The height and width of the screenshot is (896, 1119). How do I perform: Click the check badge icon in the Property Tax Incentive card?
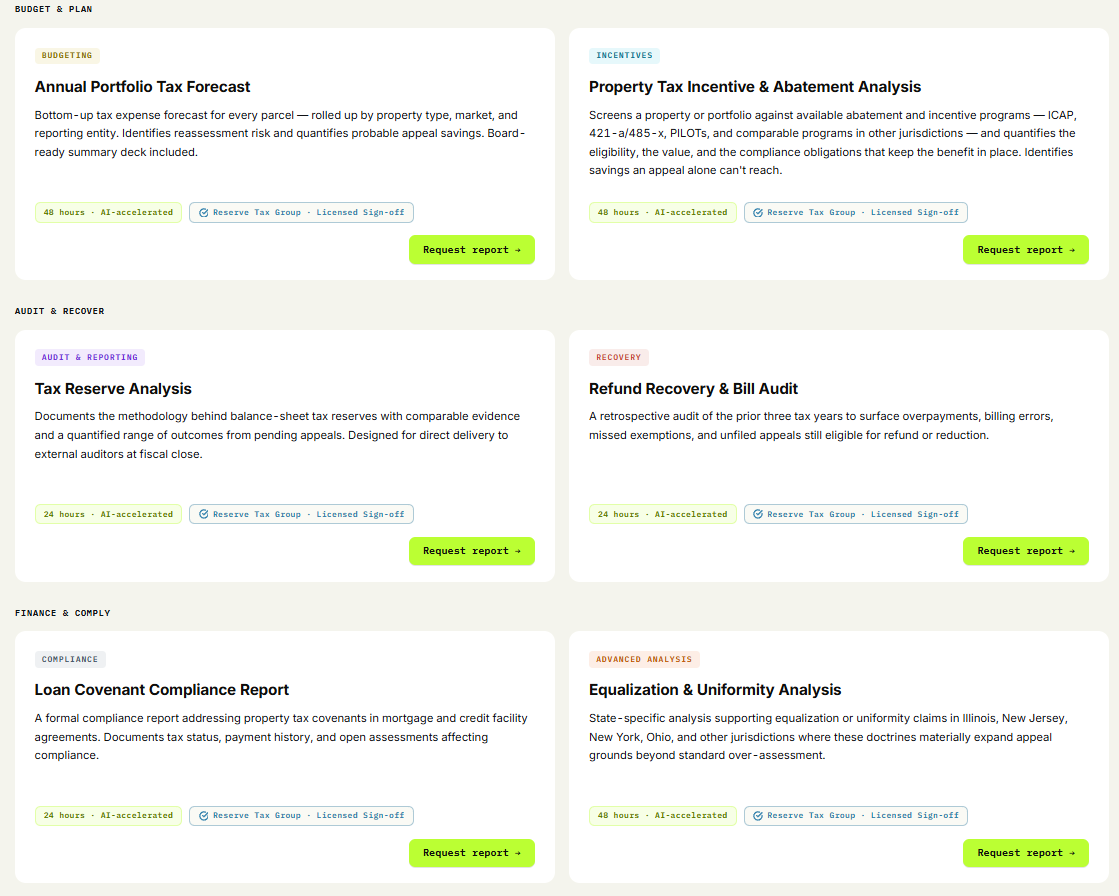pyautogui.click(x=758, y=213)
